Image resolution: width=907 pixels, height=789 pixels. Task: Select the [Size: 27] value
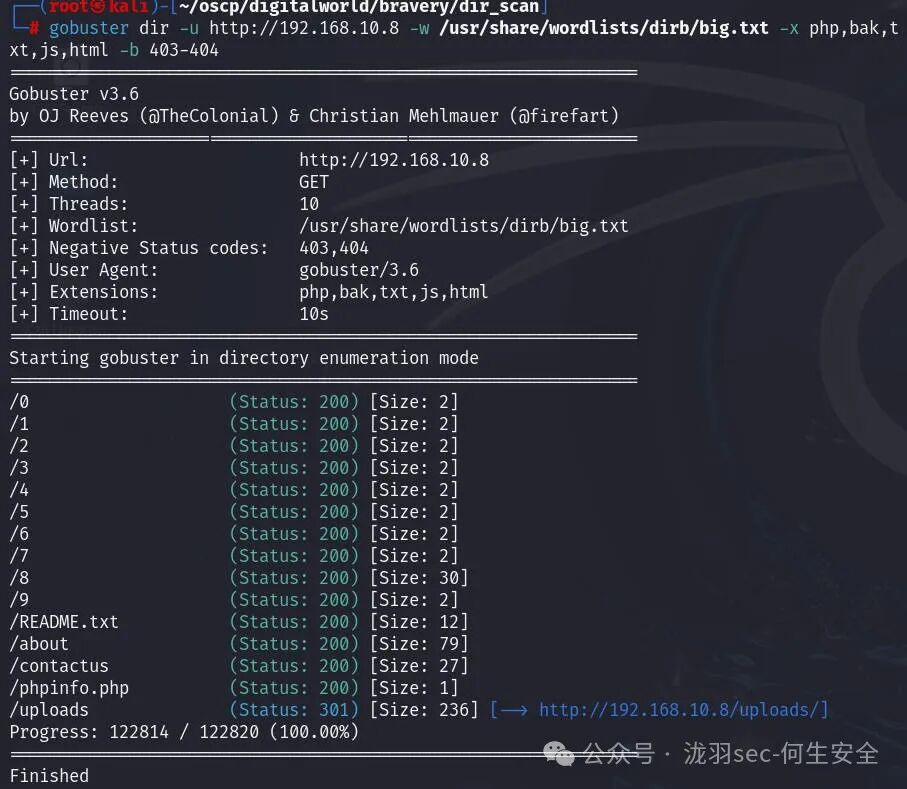coord(419,666)
